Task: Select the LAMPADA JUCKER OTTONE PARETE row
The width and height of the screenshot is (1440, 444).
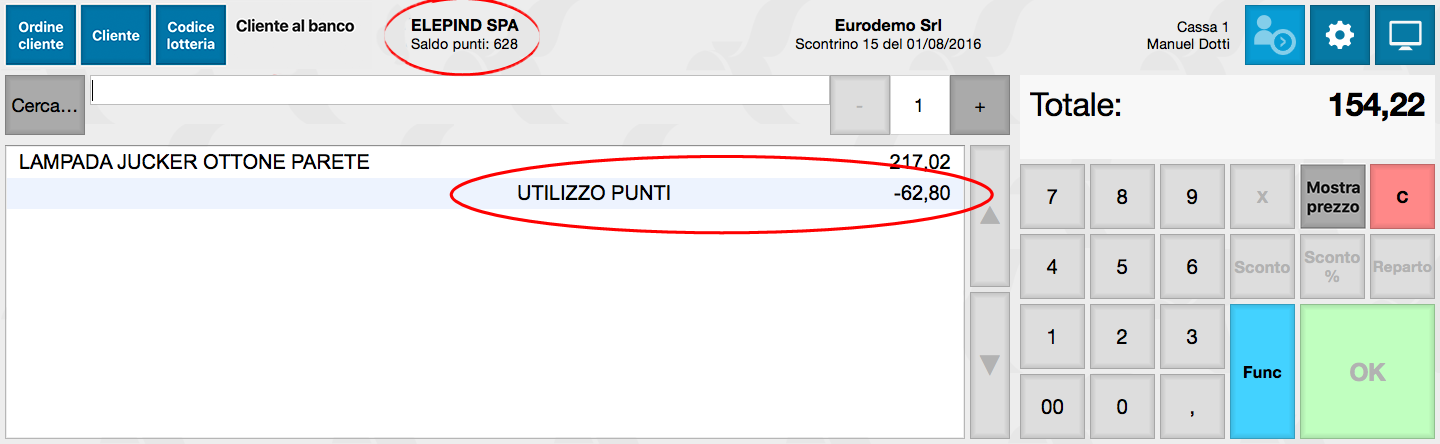Action: coord(485,162)
